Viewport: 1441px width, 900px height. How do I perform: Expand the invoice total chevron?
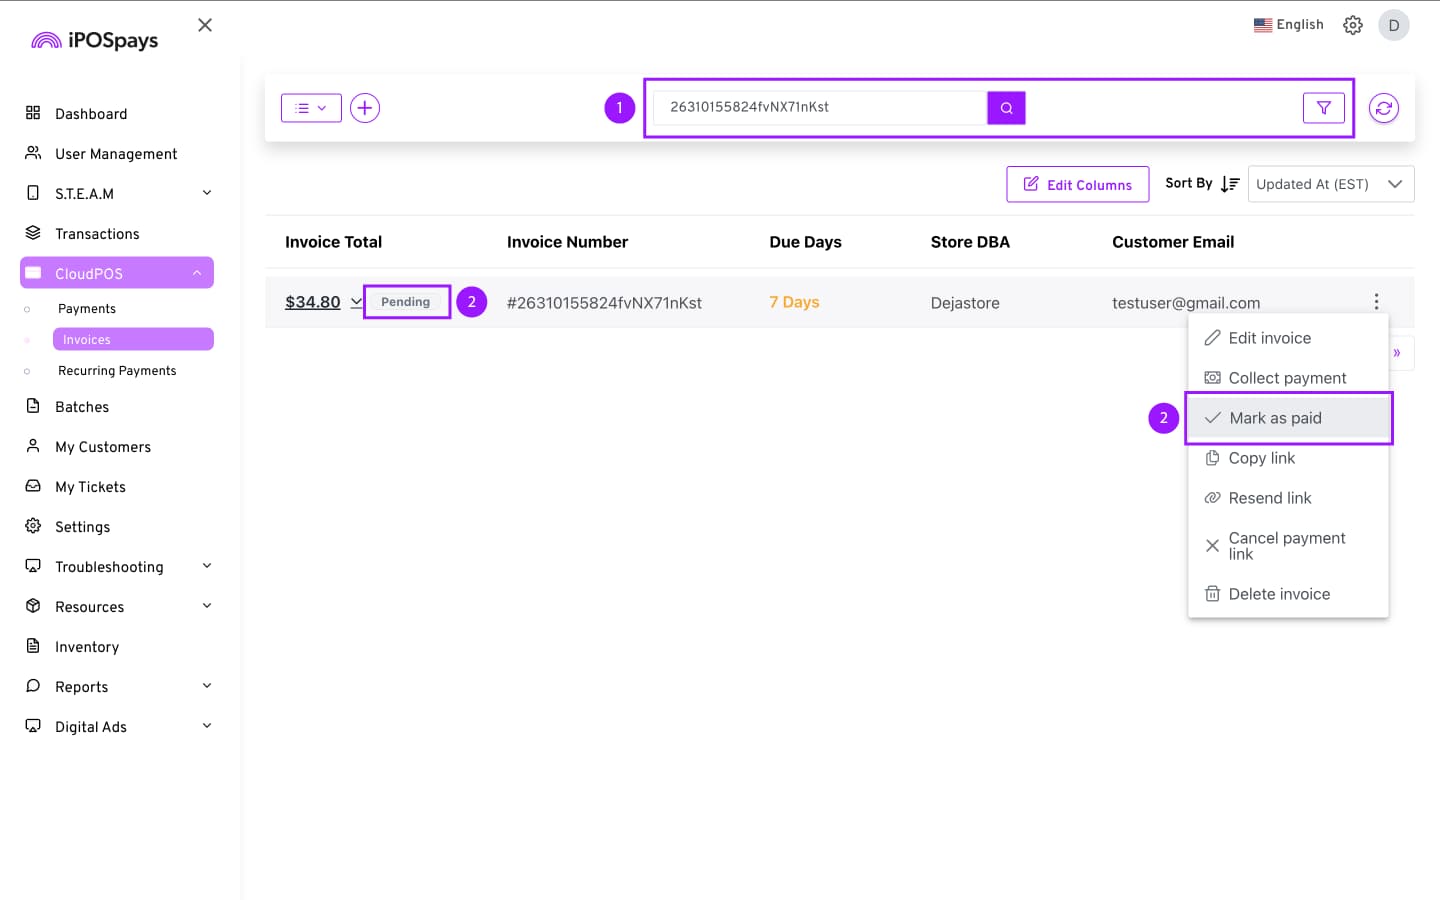coord(356,302)
